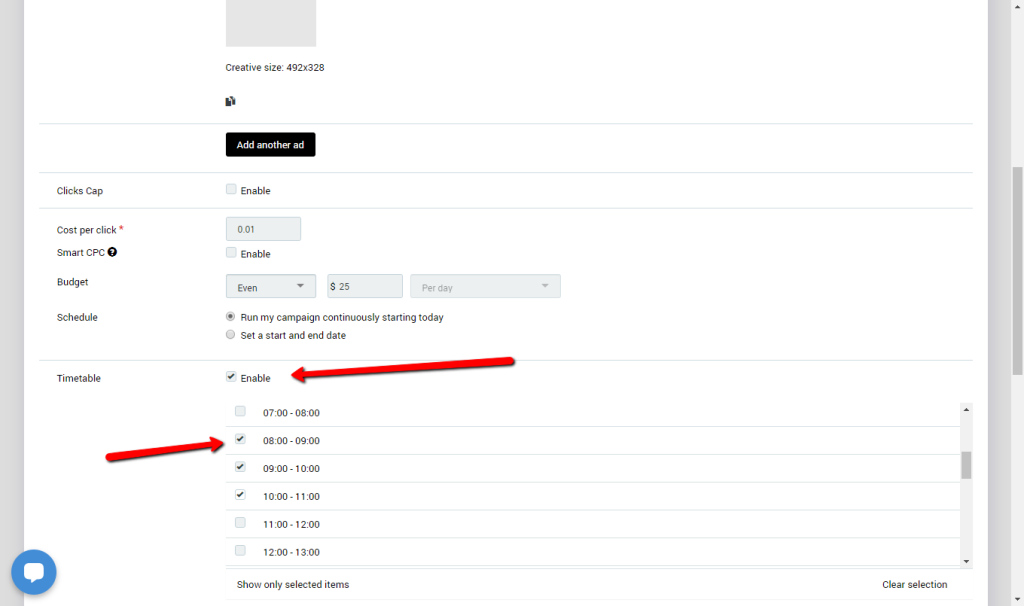The image size is (1024, 606).
Task: Open the Per day budget period dropdown
Action: 485,287
